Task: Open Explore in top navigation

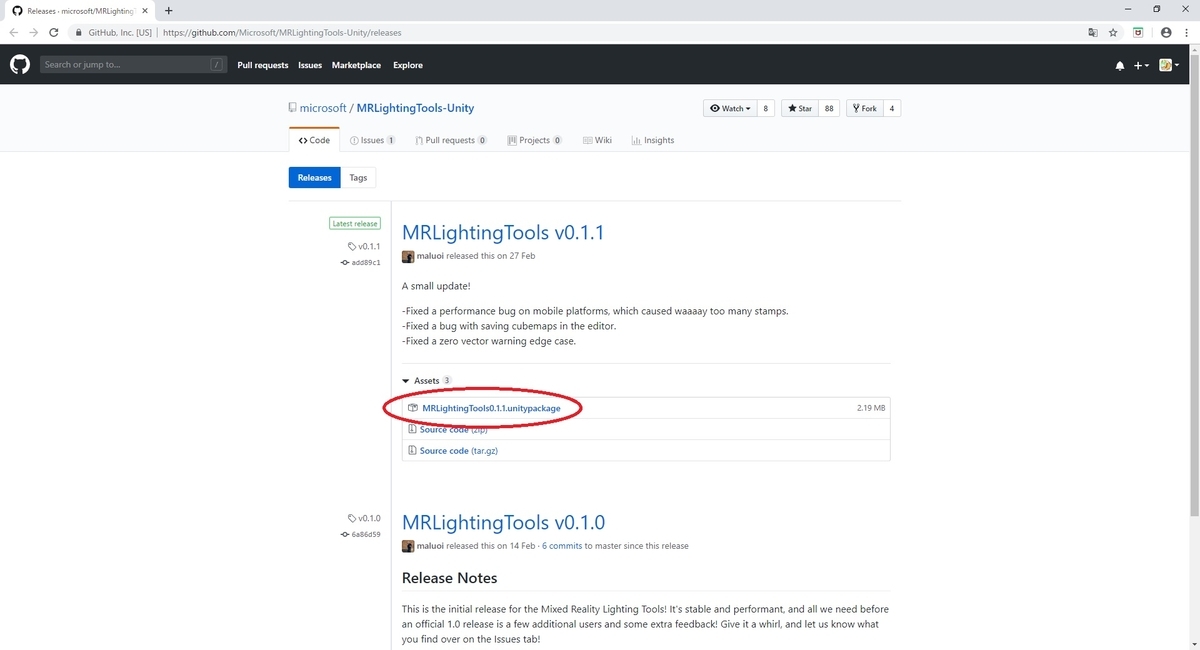Action: [408, 65]
